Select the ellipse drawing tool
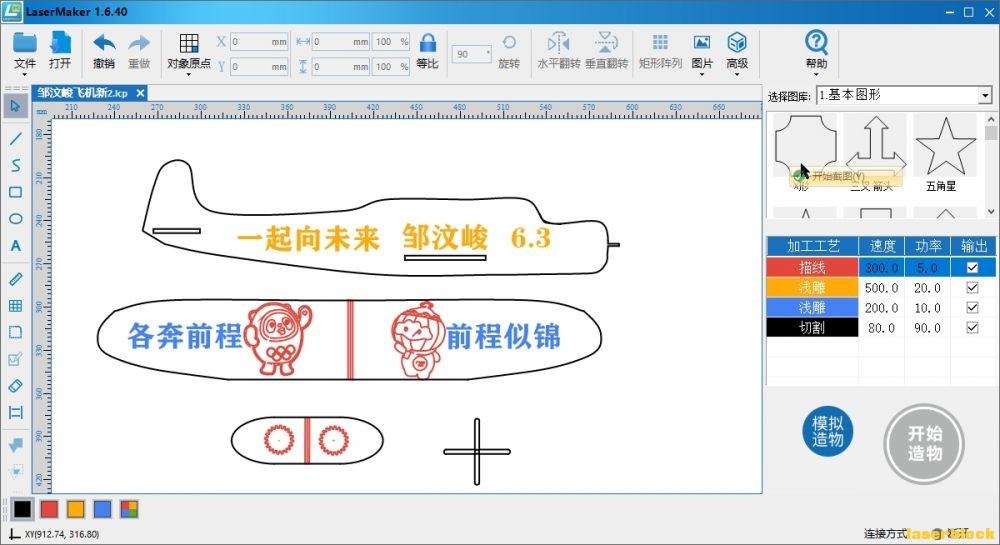The height and width of the screenshot is (545, 1000). pos(16,219)
